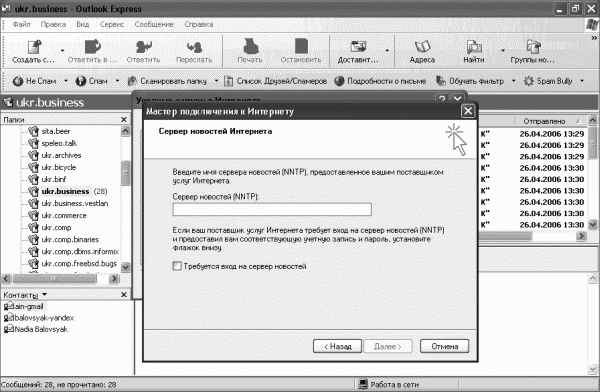The width and height of the screenshot is (600, 392).
Task: Click the message list scroll-right arrow
Action: pyautogui.click(x=581, y=236)
